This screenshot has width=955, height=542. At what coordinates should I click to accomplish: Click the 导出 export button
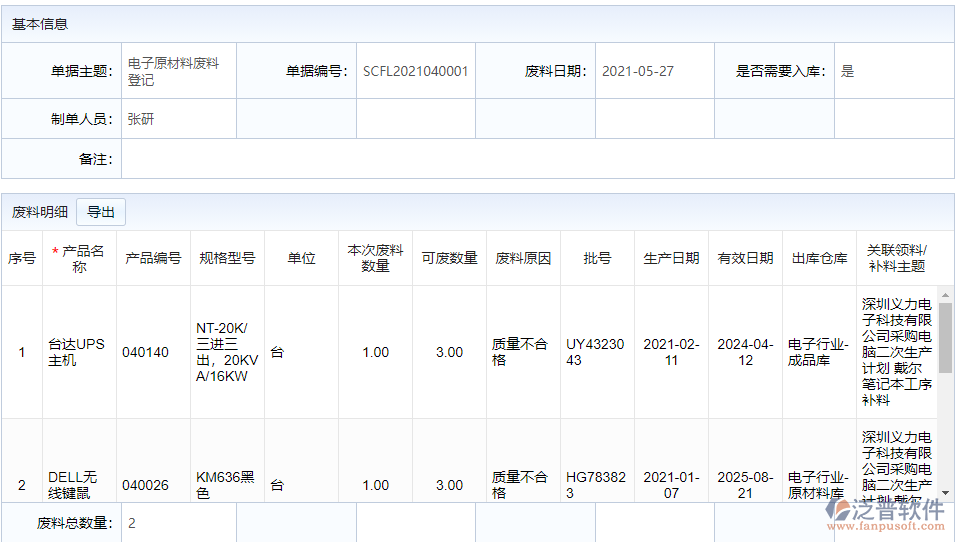coord(101,212)
